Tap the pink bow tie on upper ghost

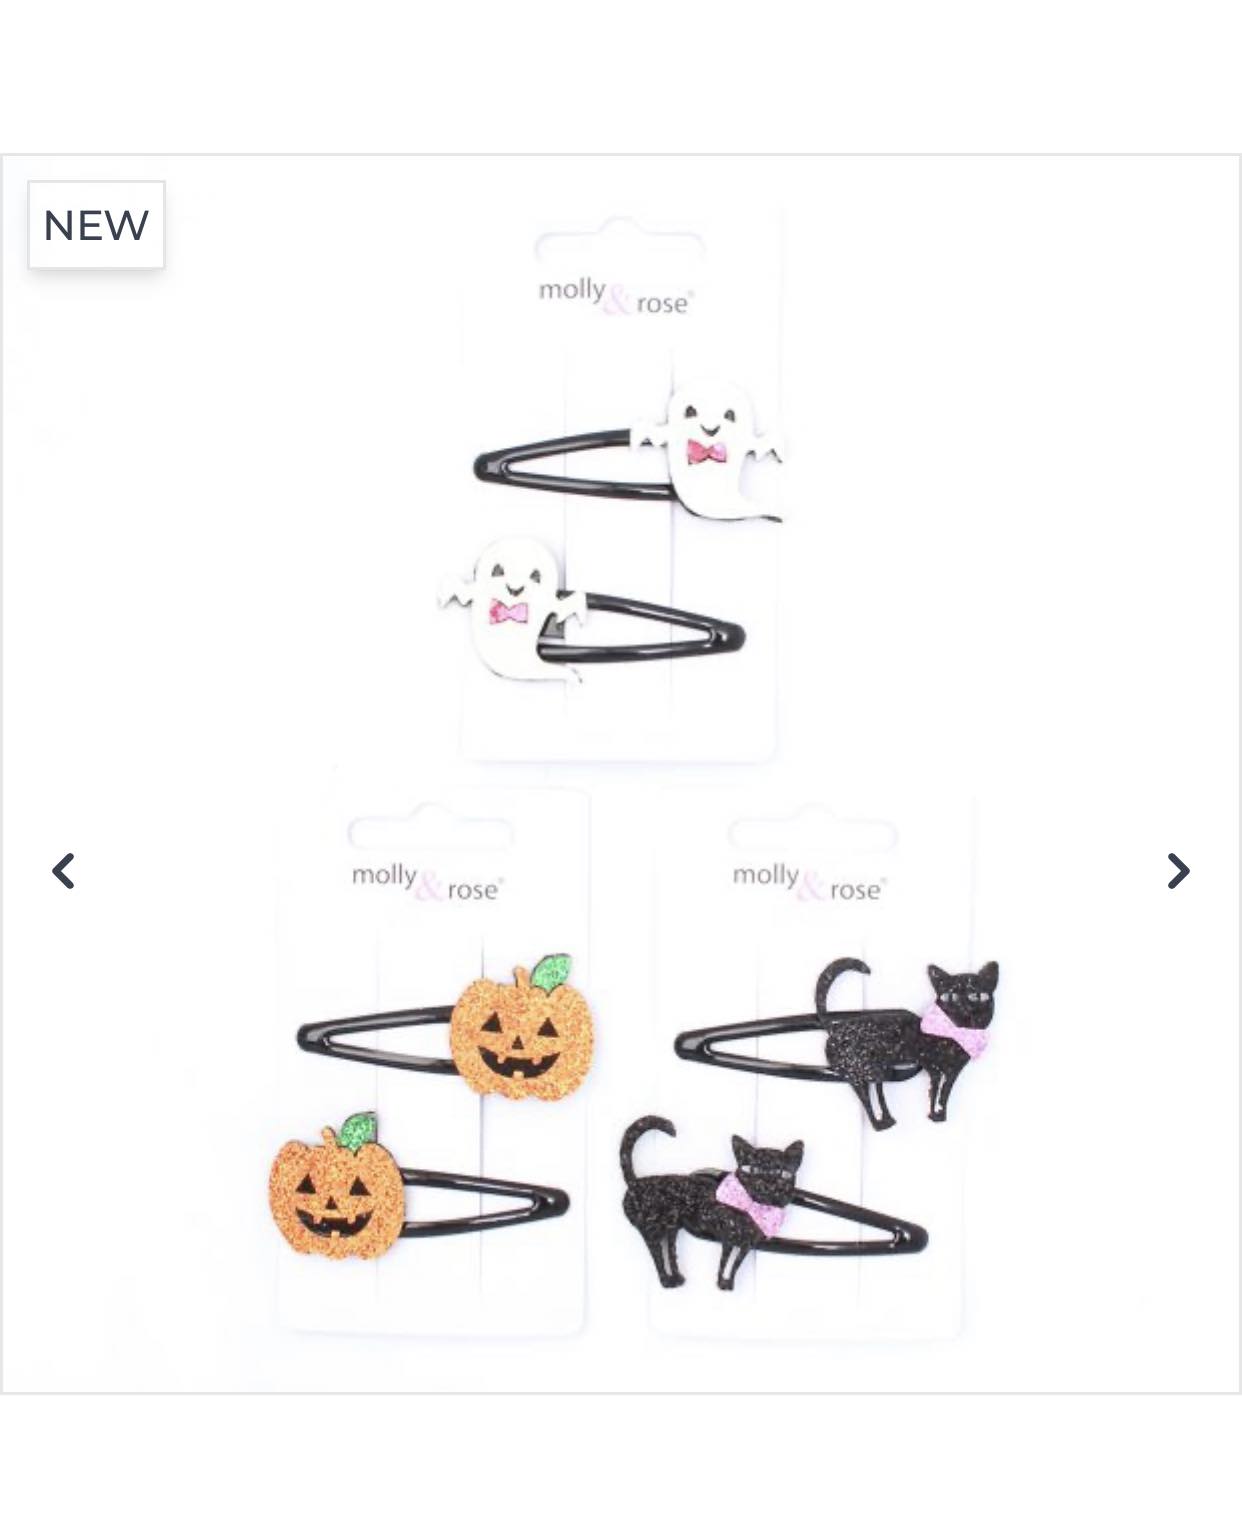pyautogui.click(x=707, y=452)
